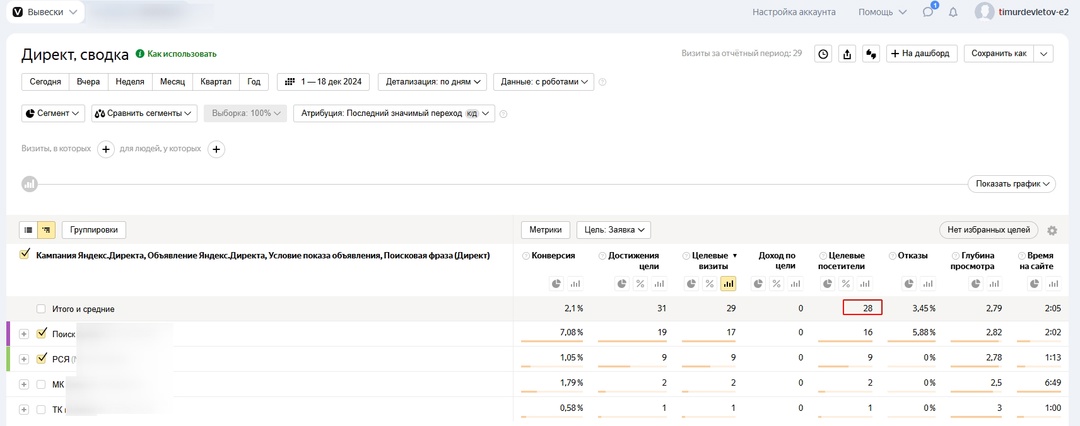Select the Год period tab
This screenshot has height=426, width=1080.
point(254,81)
